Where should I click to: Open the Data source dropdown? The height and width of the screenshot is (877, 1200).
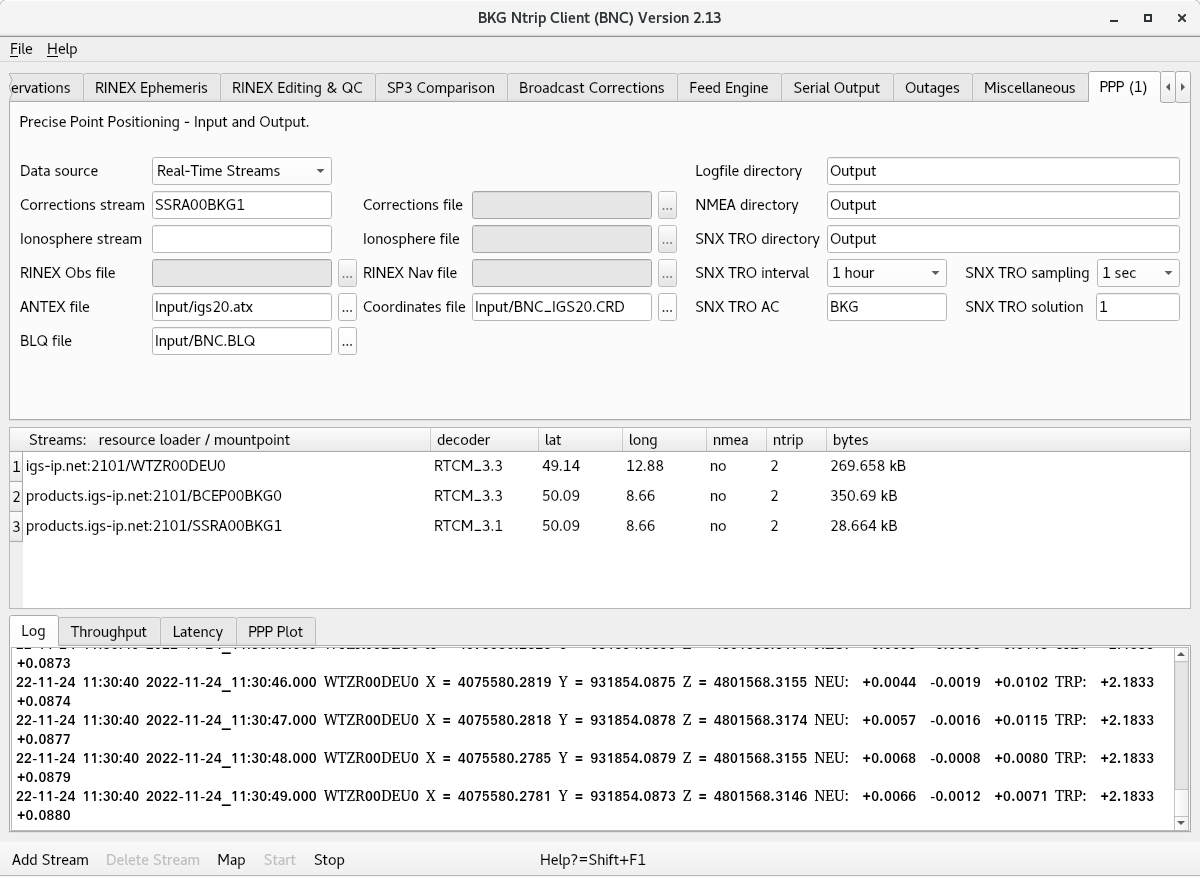coord(241,171)
